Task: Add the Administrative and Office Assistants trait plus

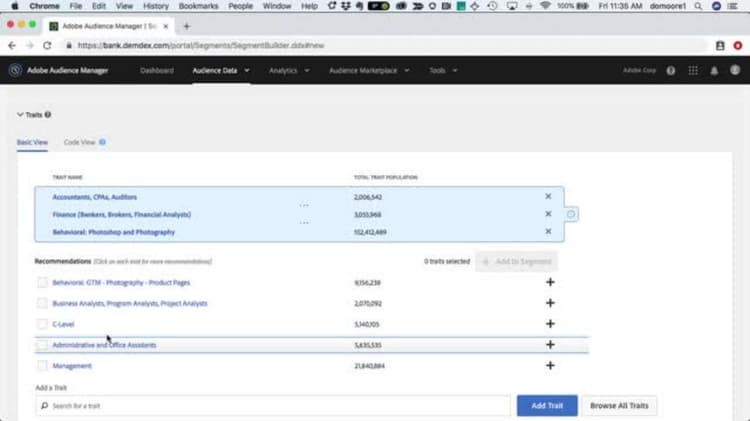Action: (550, 344)
